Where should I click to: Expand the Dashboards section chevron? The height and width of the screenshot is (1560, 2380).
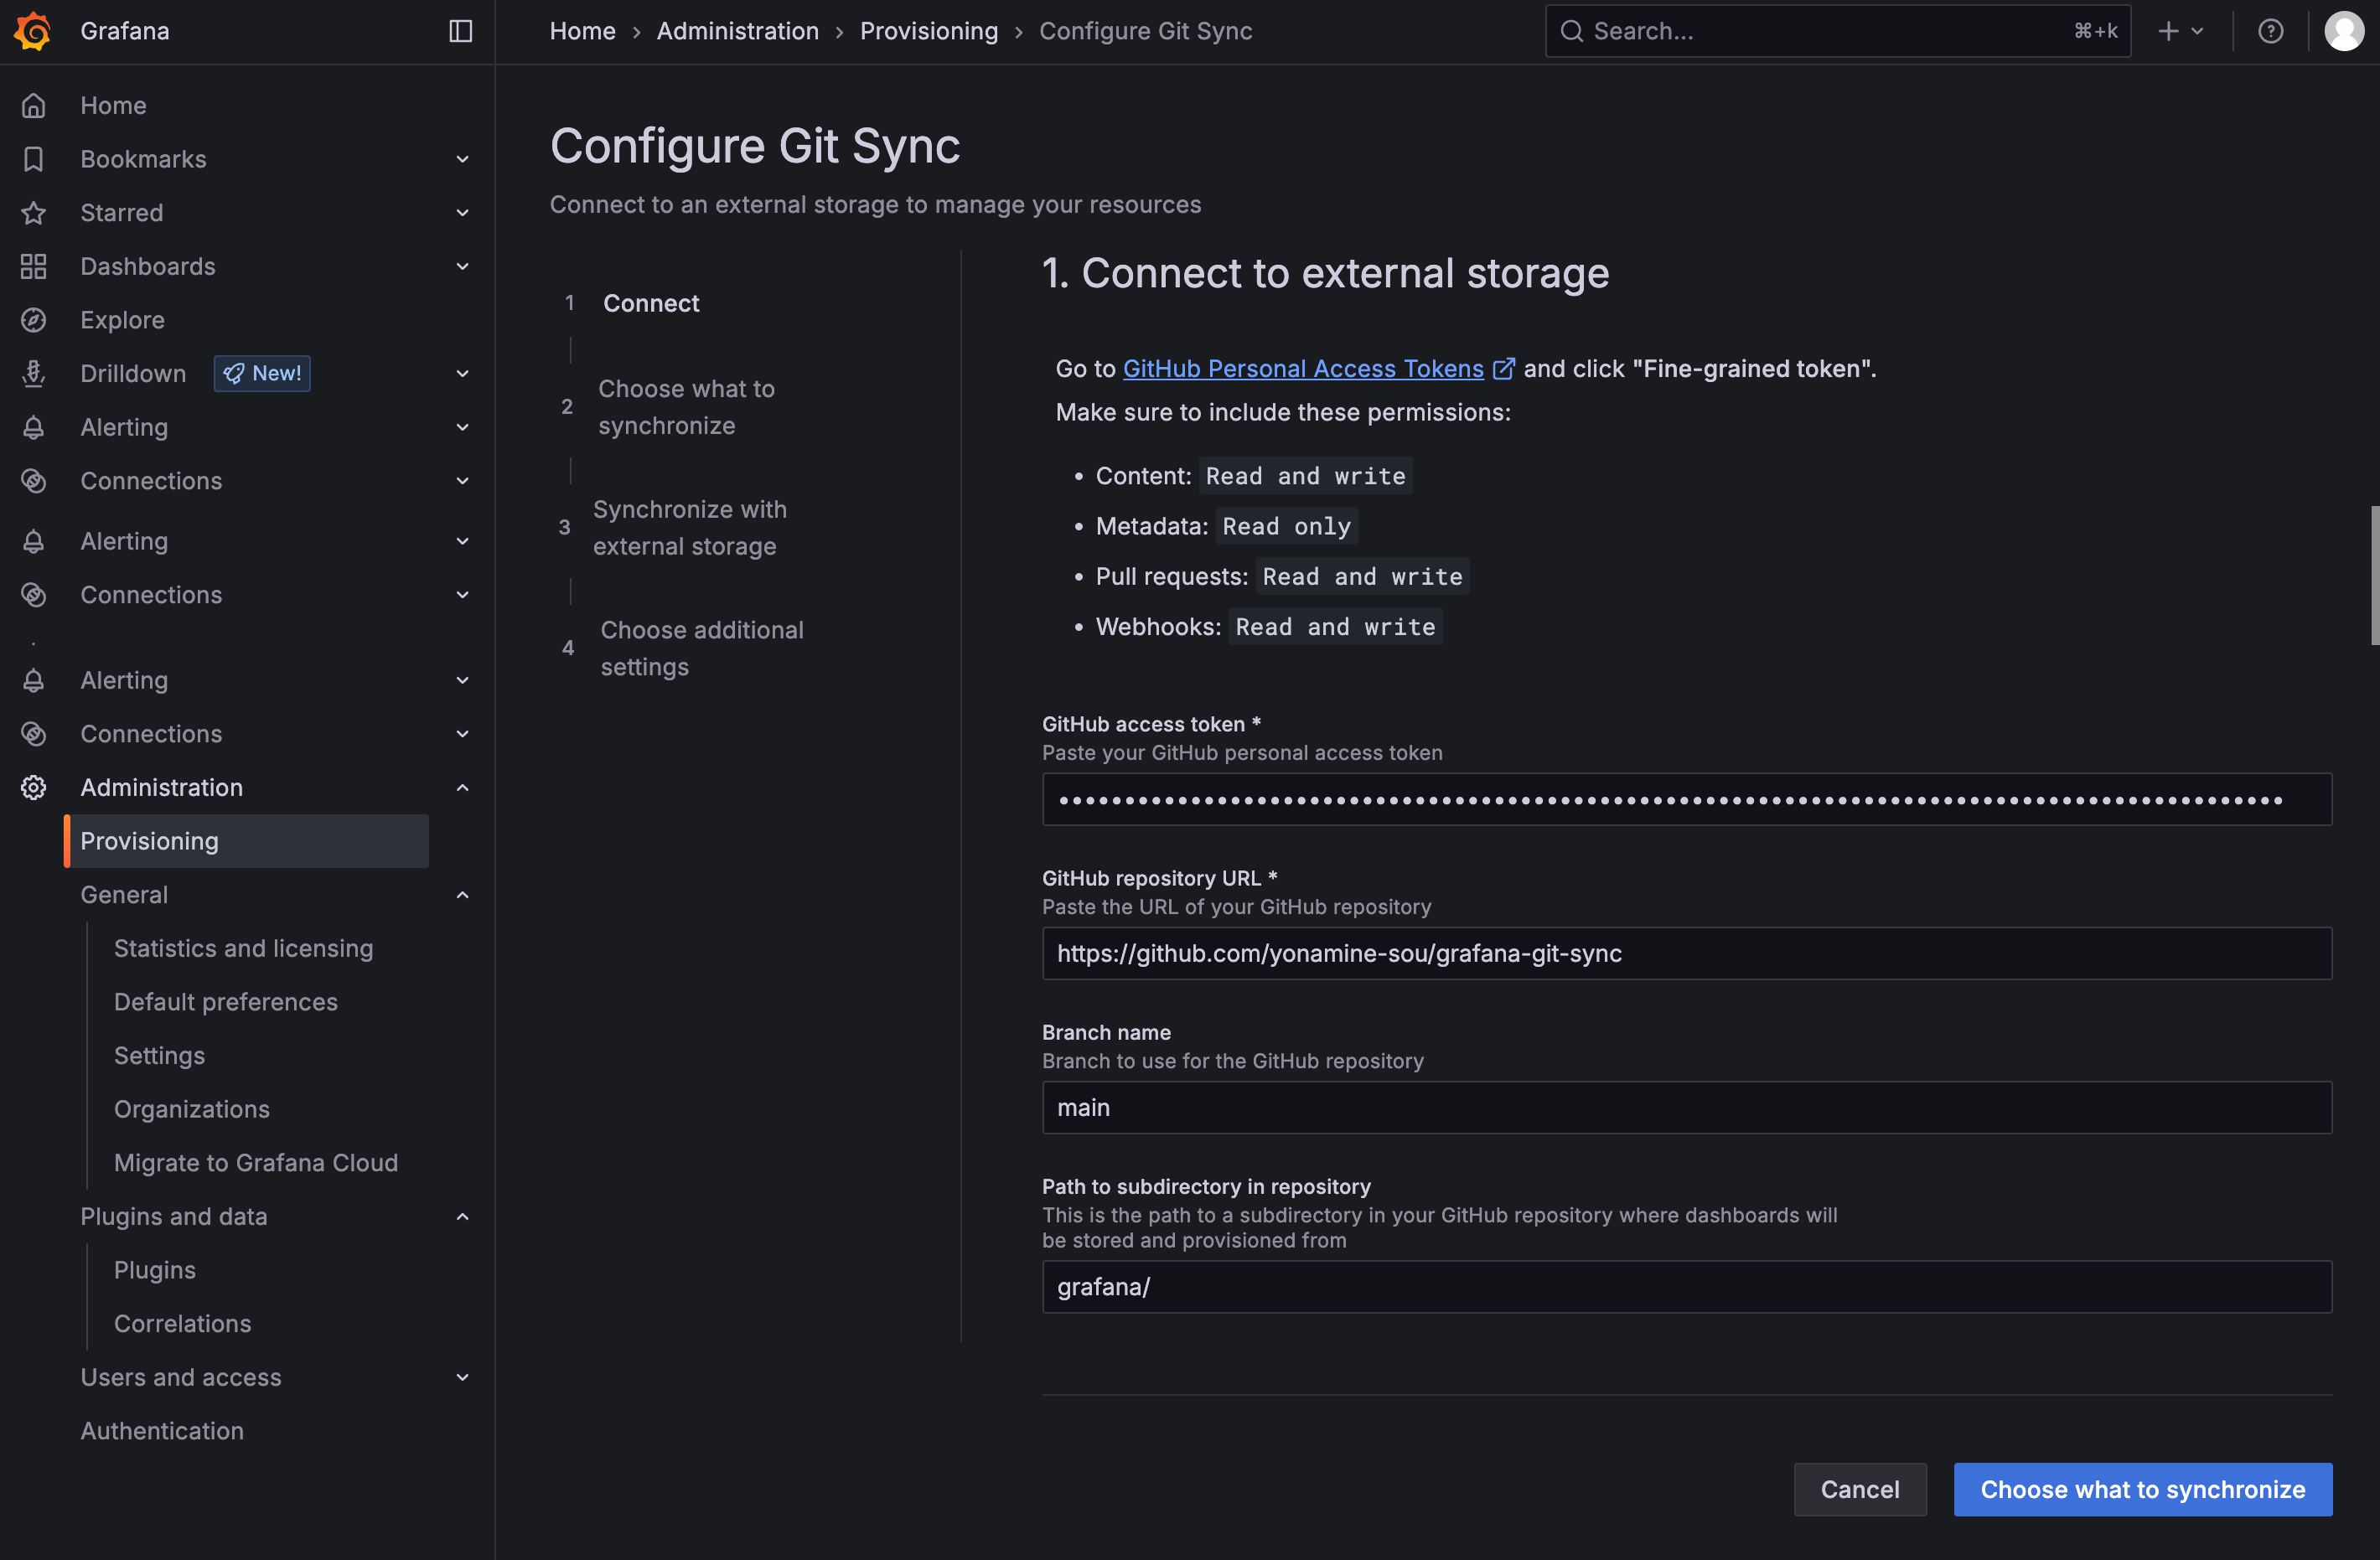tap(462, 266)
